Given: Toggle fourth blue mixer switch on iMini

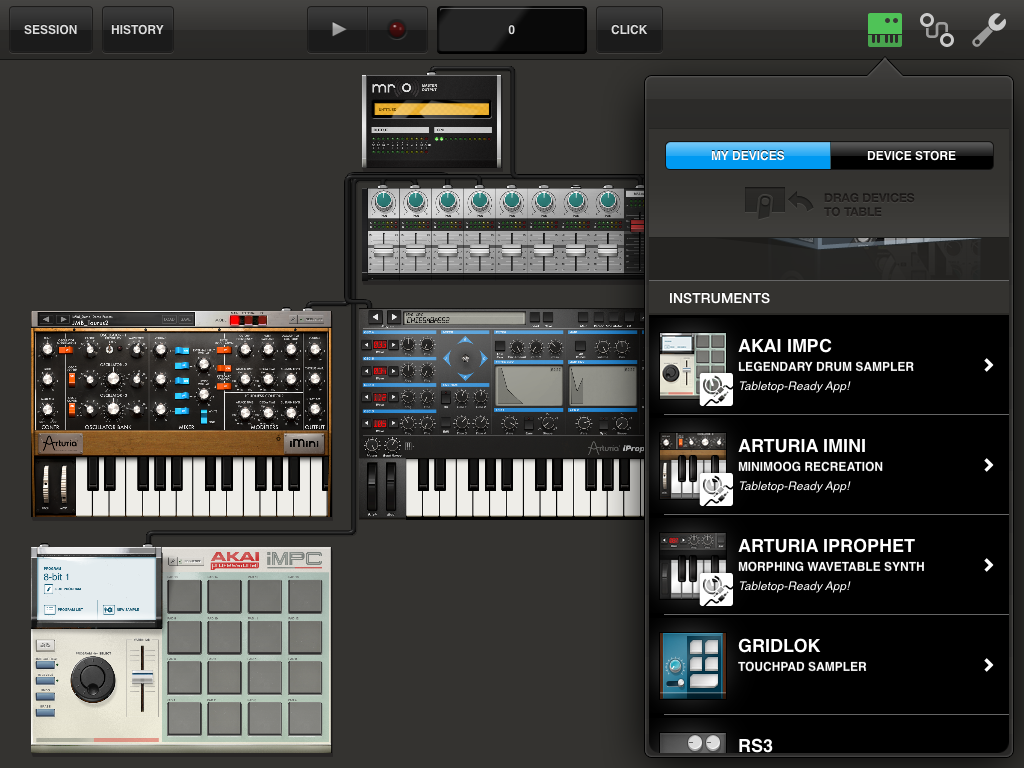Looking at the screenshot, I should click(182, 396).
